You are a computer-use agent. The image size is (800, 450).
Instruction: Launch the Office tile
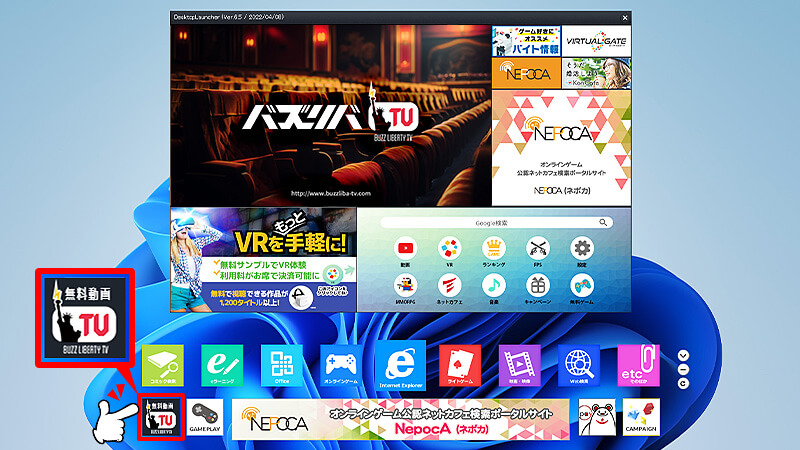(282, 365)
